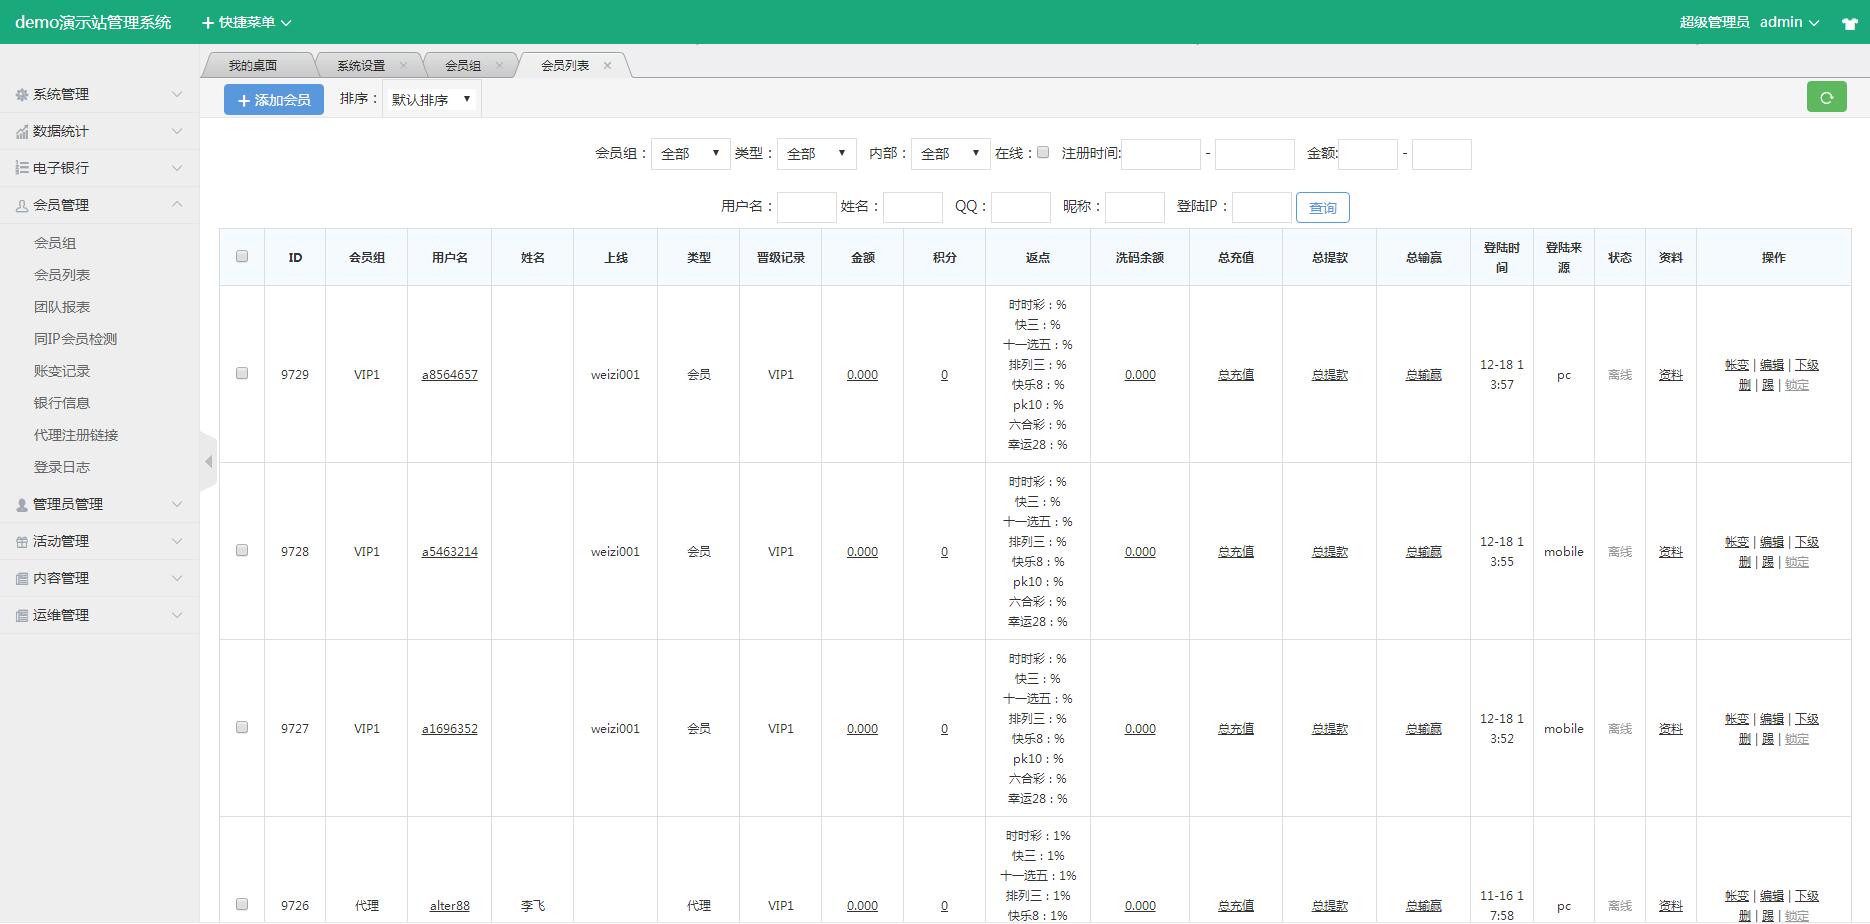
Task: Click the gear icon next to 系统管理
Action: [22, 94]
